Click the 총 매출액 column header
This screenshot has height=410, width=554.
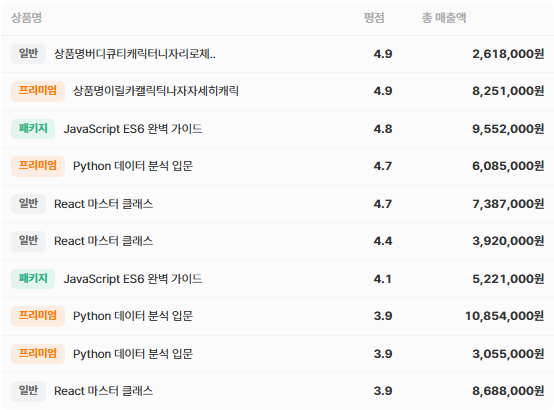point(444,18)
